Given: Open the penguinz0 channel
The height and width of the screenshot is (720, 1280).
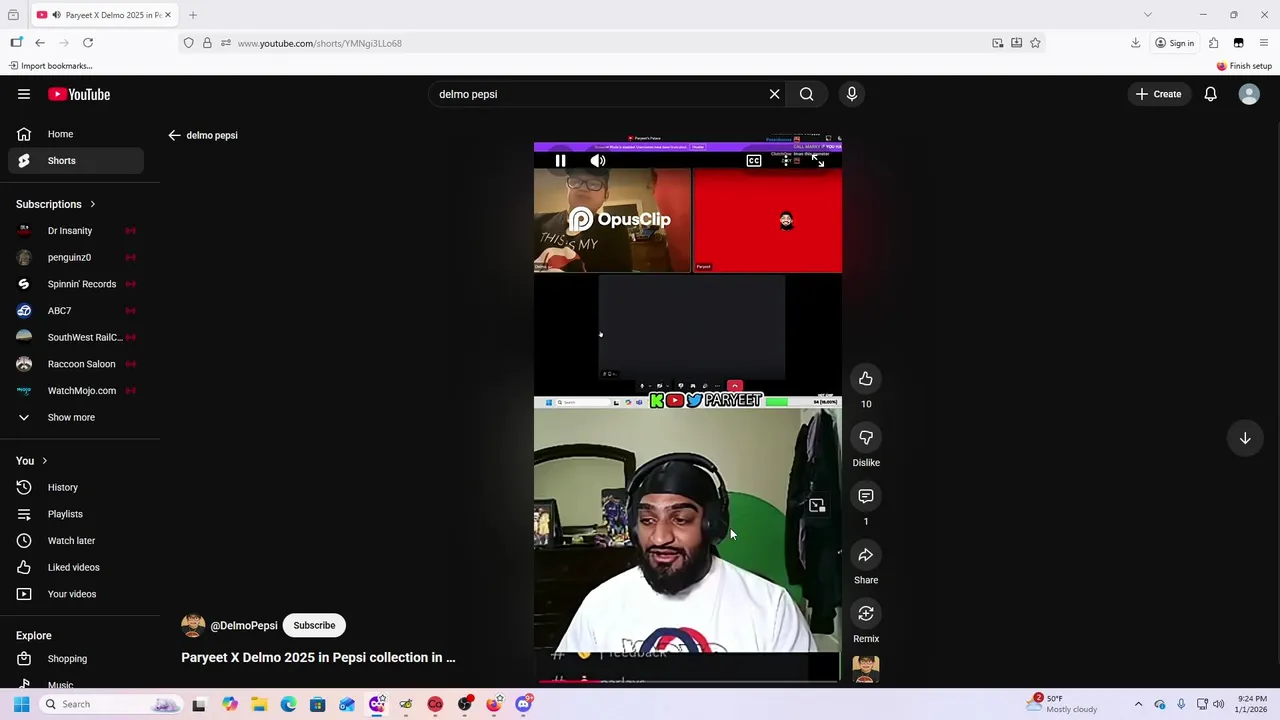Looking at the screenshot, I should (x=76, y=257).
